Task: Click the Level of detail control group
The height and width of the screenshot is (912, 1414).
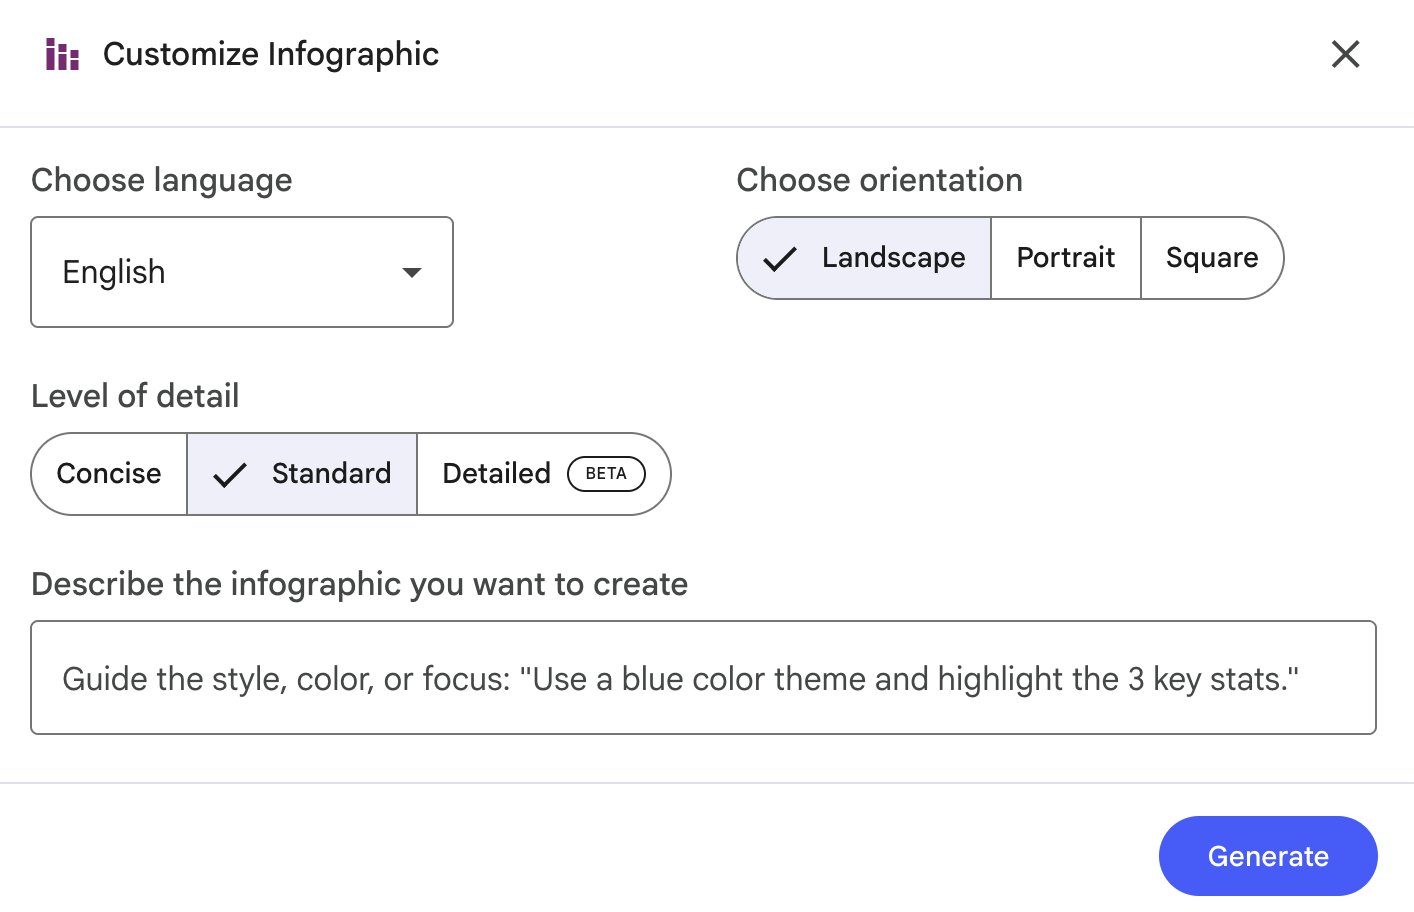Action: point(351,474)
